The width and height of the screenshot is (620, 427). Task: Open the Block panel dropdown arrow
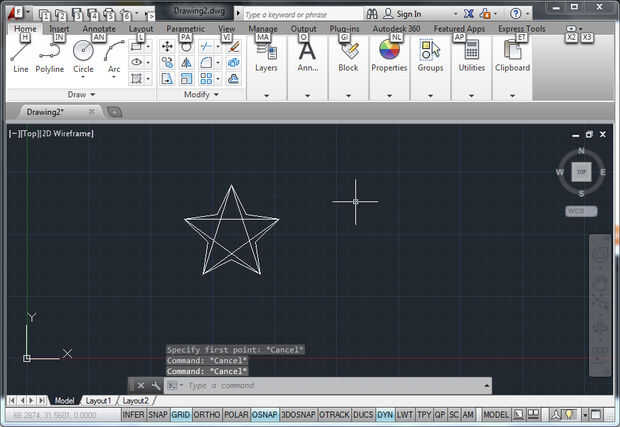348,95
